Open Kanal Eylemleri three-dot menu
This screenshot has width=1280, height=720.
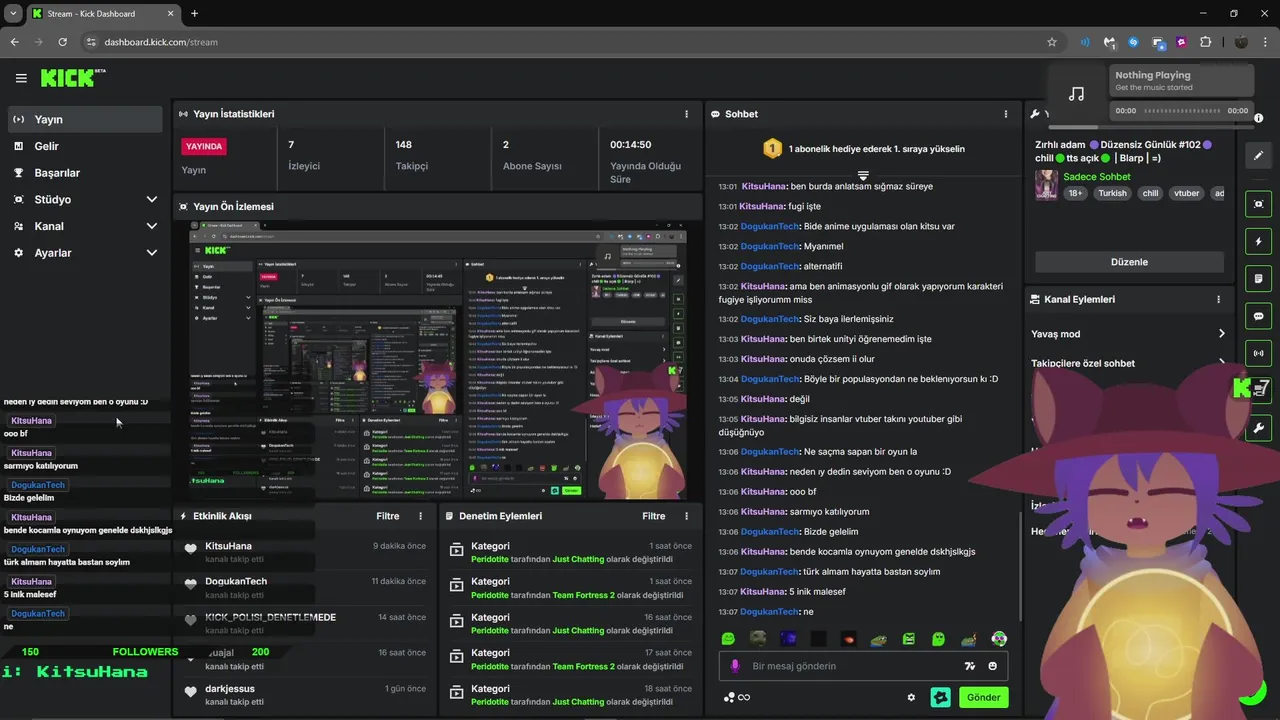point(1218,299)
